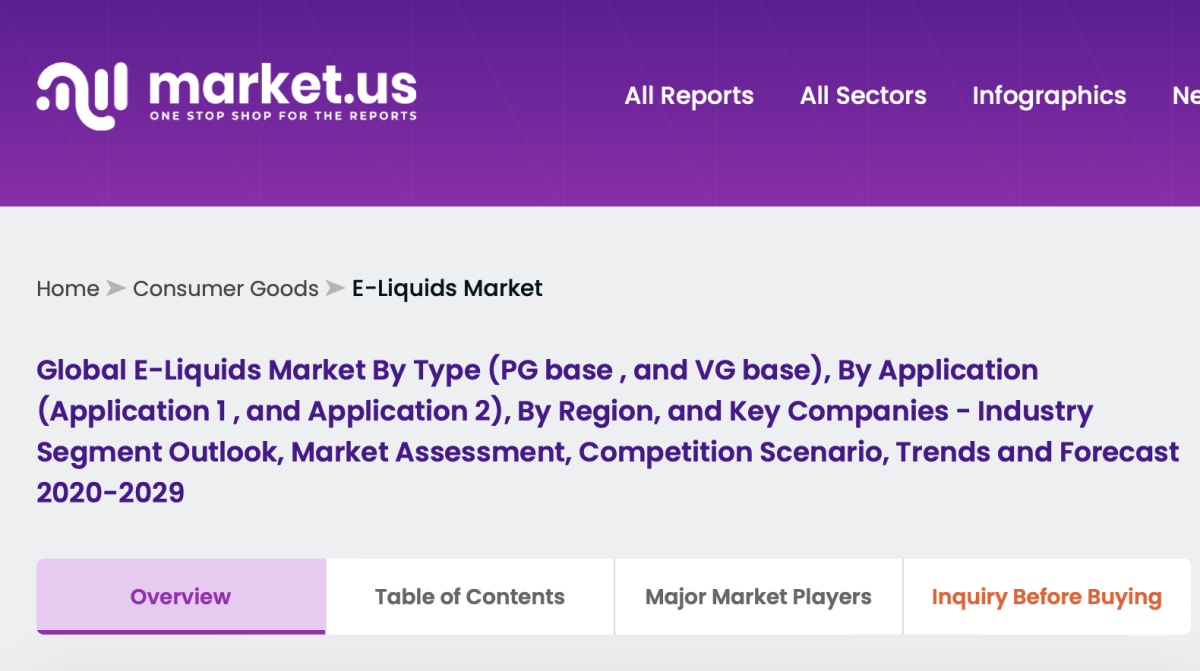Image resolution: width=1200 pixels, height=671 pixels.
Task: Select the E-Liquids Market breadcrumb item
Action: point(447,289)
